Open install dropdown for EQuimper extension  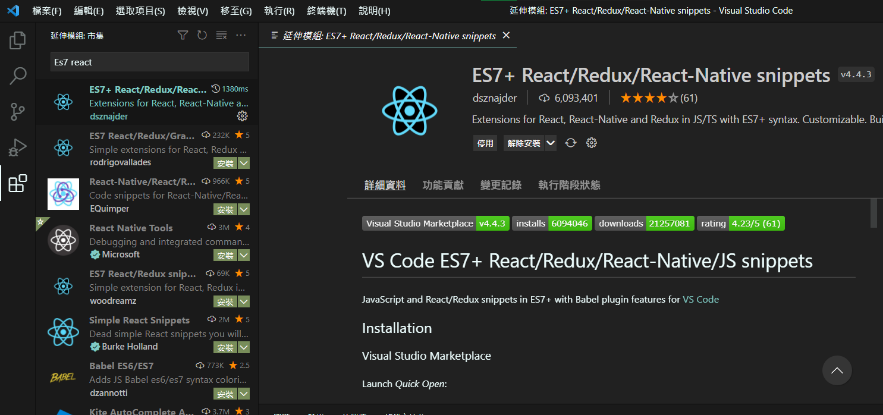click(244, 209)
